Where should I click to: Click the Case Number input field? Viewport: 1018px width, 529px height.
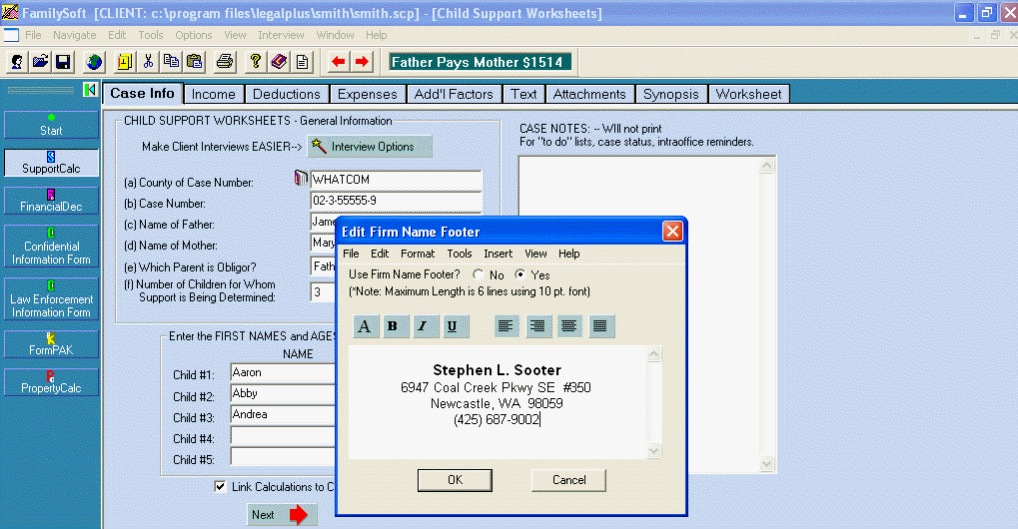396,201
